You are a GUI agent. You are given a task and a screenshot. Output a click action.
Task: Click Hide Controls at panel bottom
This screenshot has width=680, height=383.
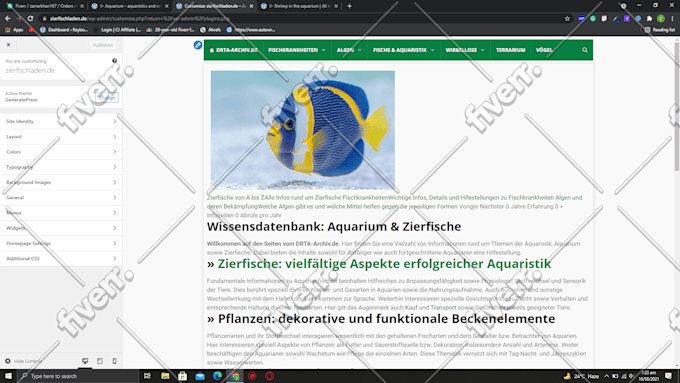tap(23, 361)
